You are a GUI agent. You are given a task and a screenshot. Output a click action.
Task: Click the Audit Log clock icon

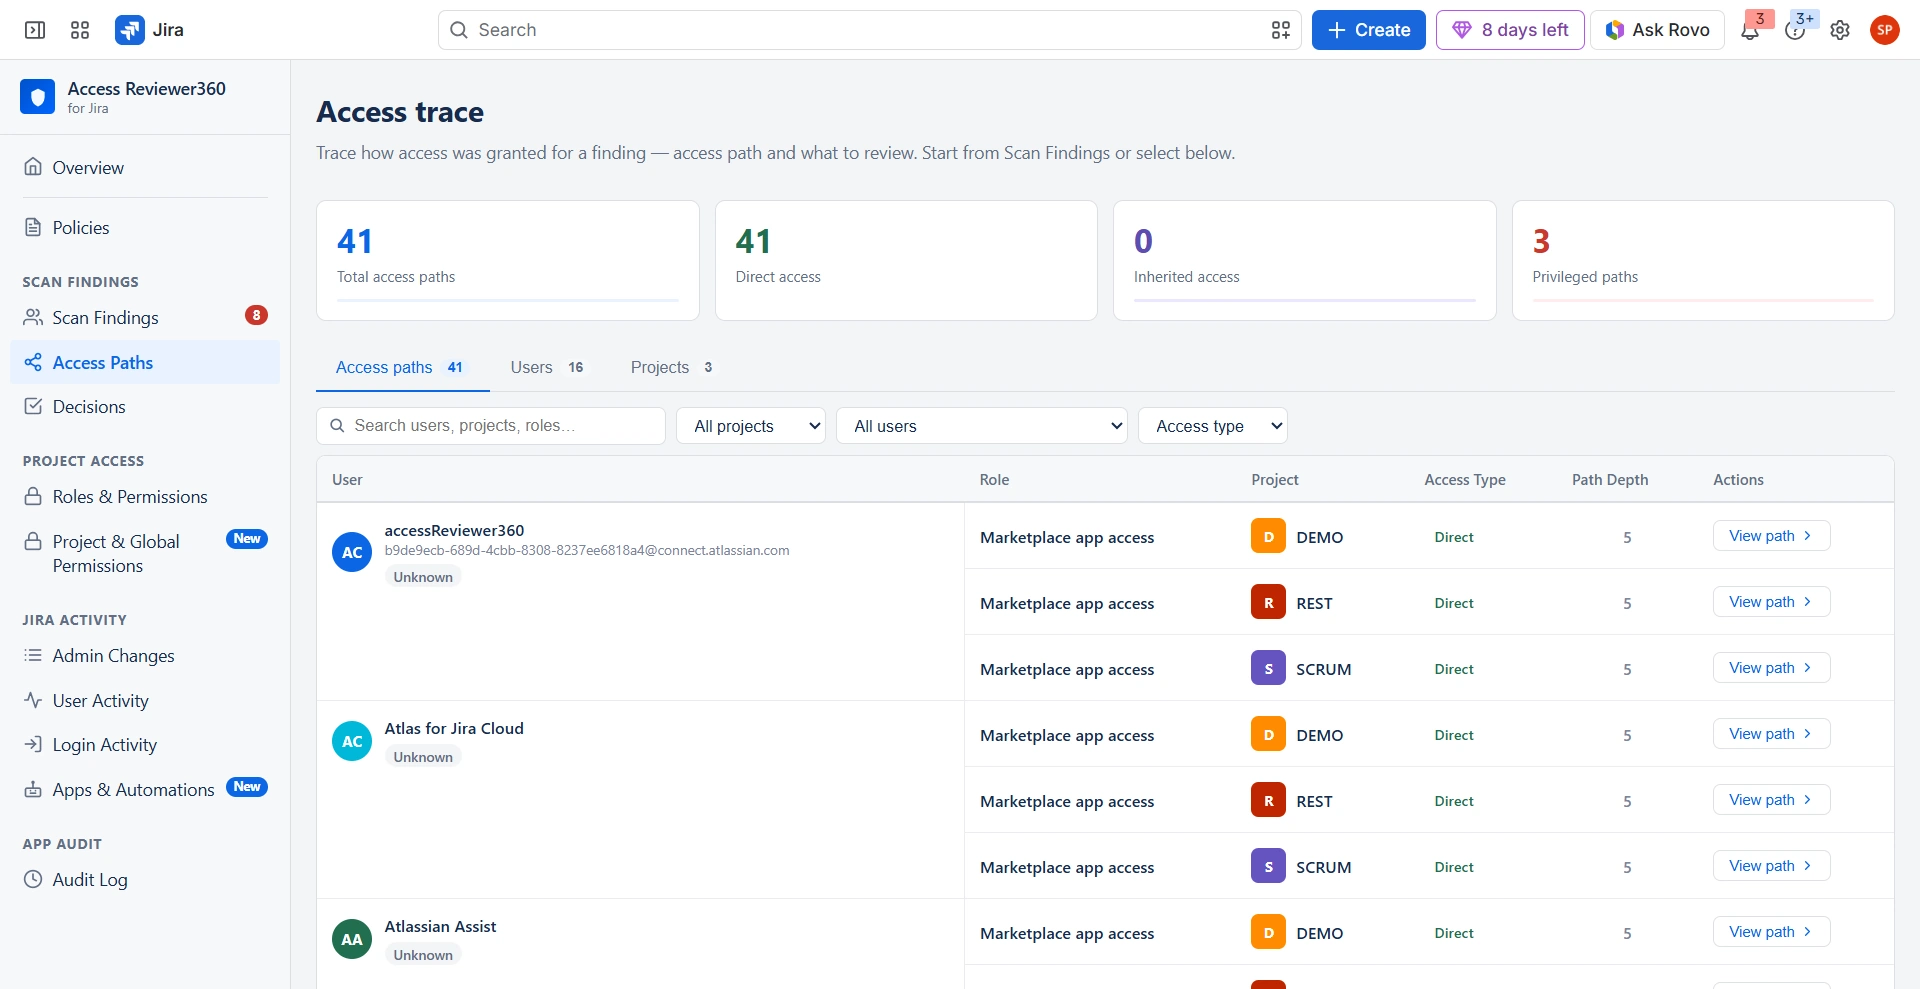click(x=33, y=879)
